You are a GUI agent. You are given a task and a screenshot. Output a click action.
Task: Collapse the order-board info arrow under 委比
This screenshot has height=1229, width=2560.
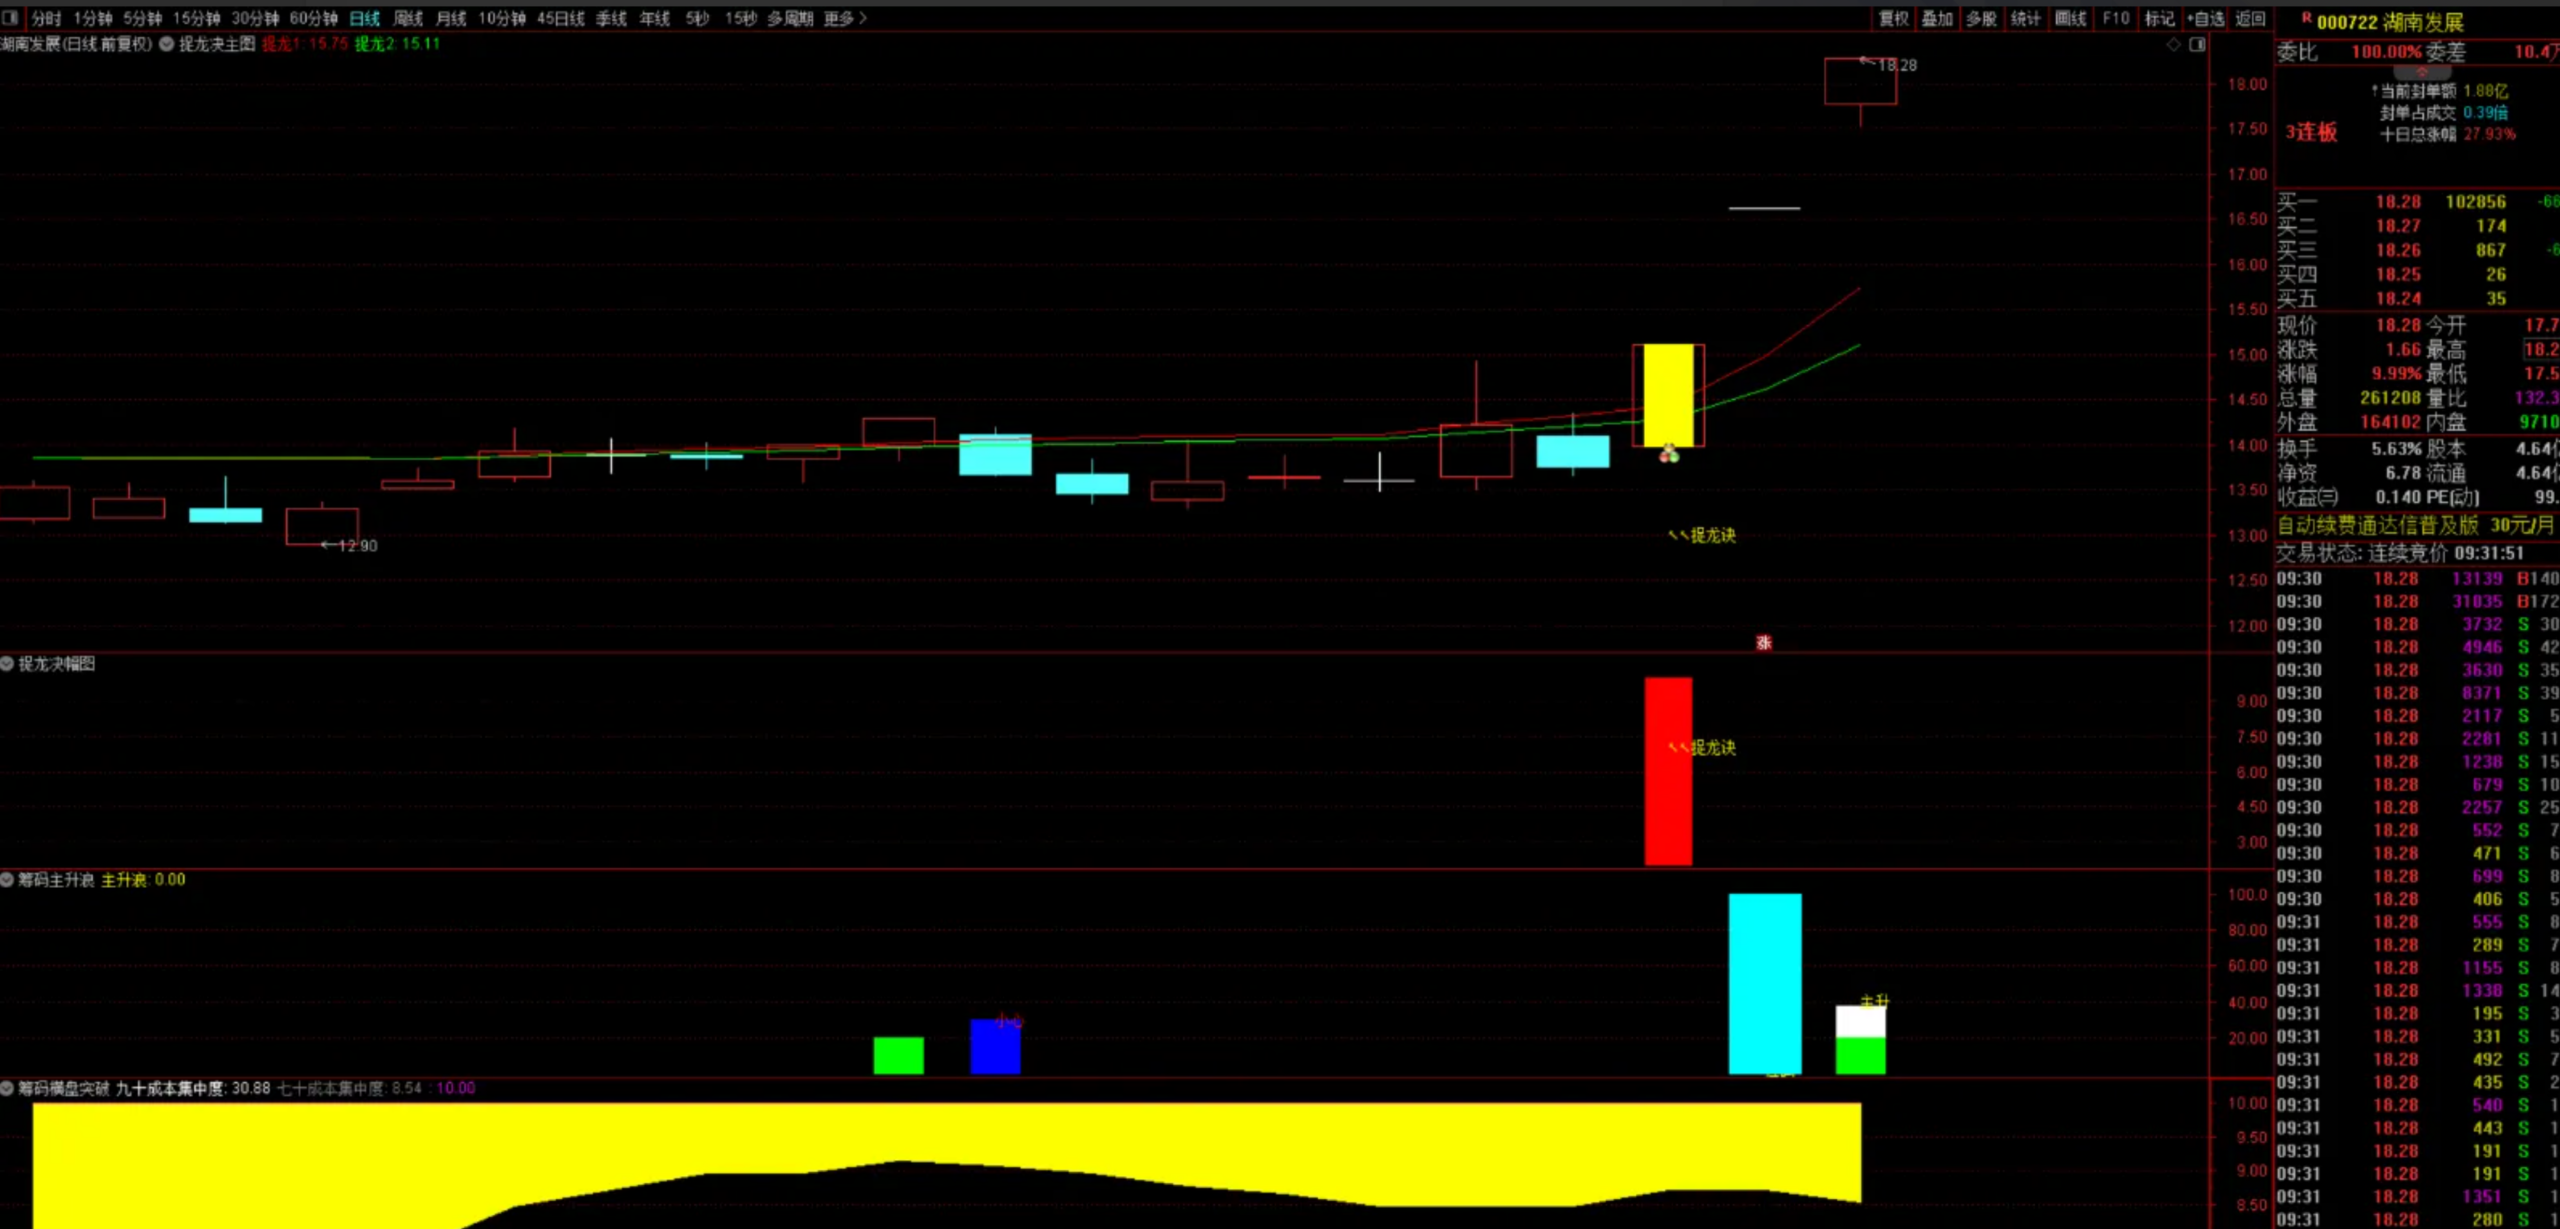click(x=2421, y=73)
